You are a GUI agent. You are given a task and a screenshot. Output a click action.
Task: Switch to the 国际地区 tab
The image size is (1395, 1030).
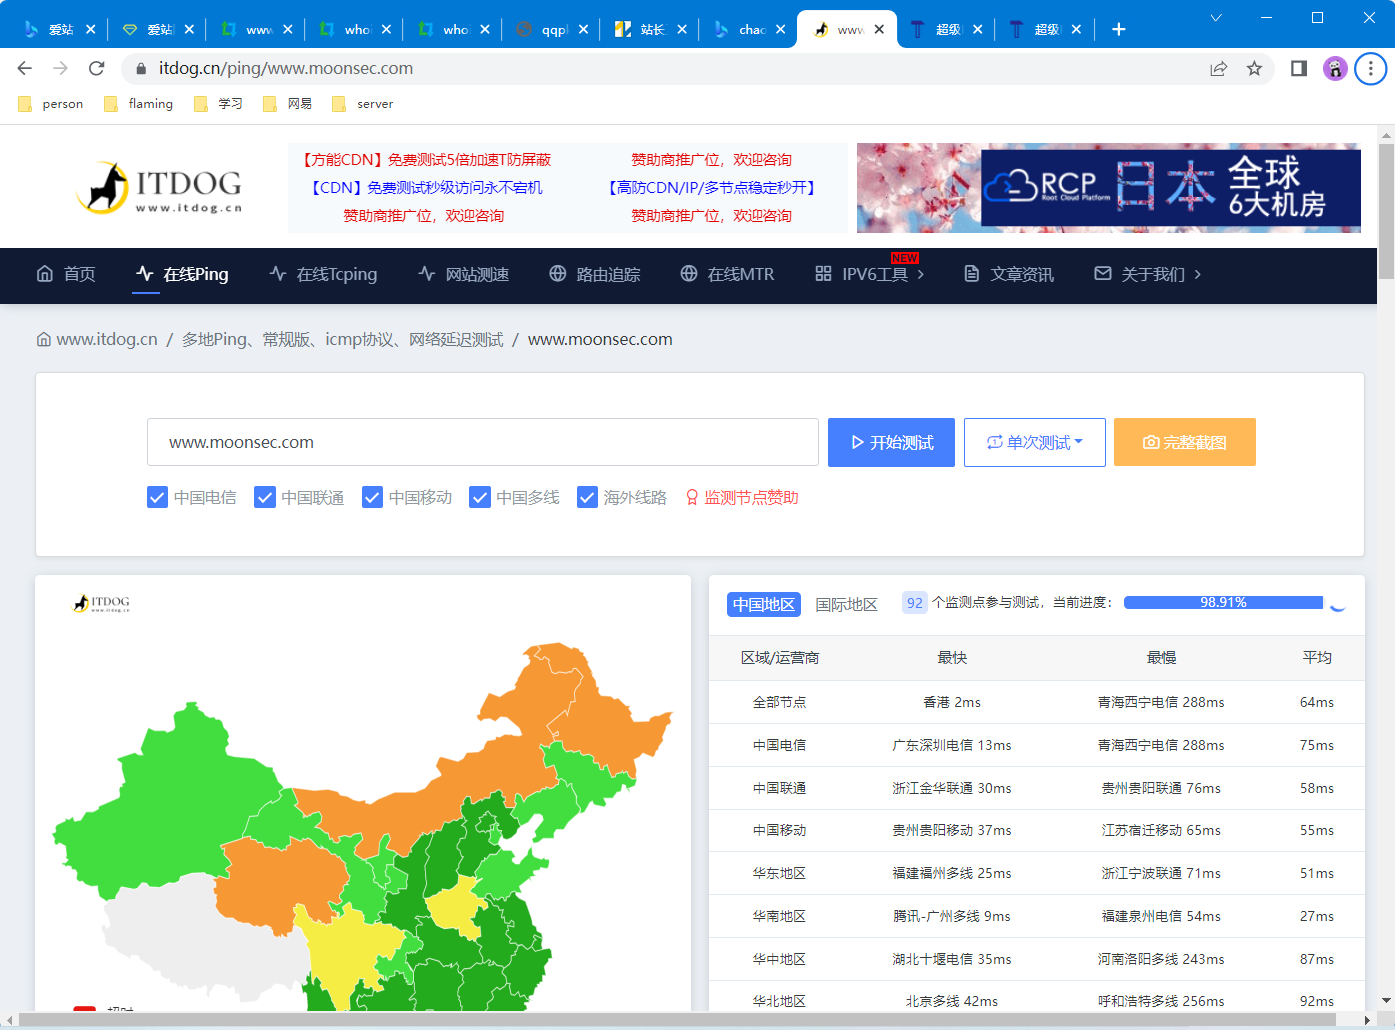pyautogui.click(x=846, y=604)
